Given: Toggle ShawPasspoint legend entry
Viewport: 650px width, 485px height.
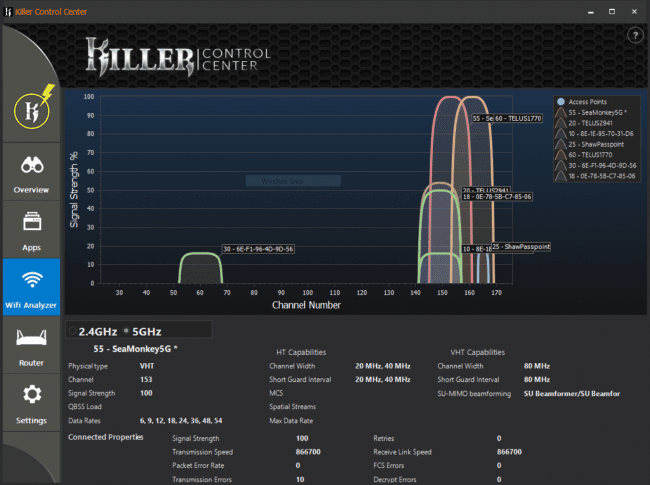Looking at the screenshot, I should [597, 143].
